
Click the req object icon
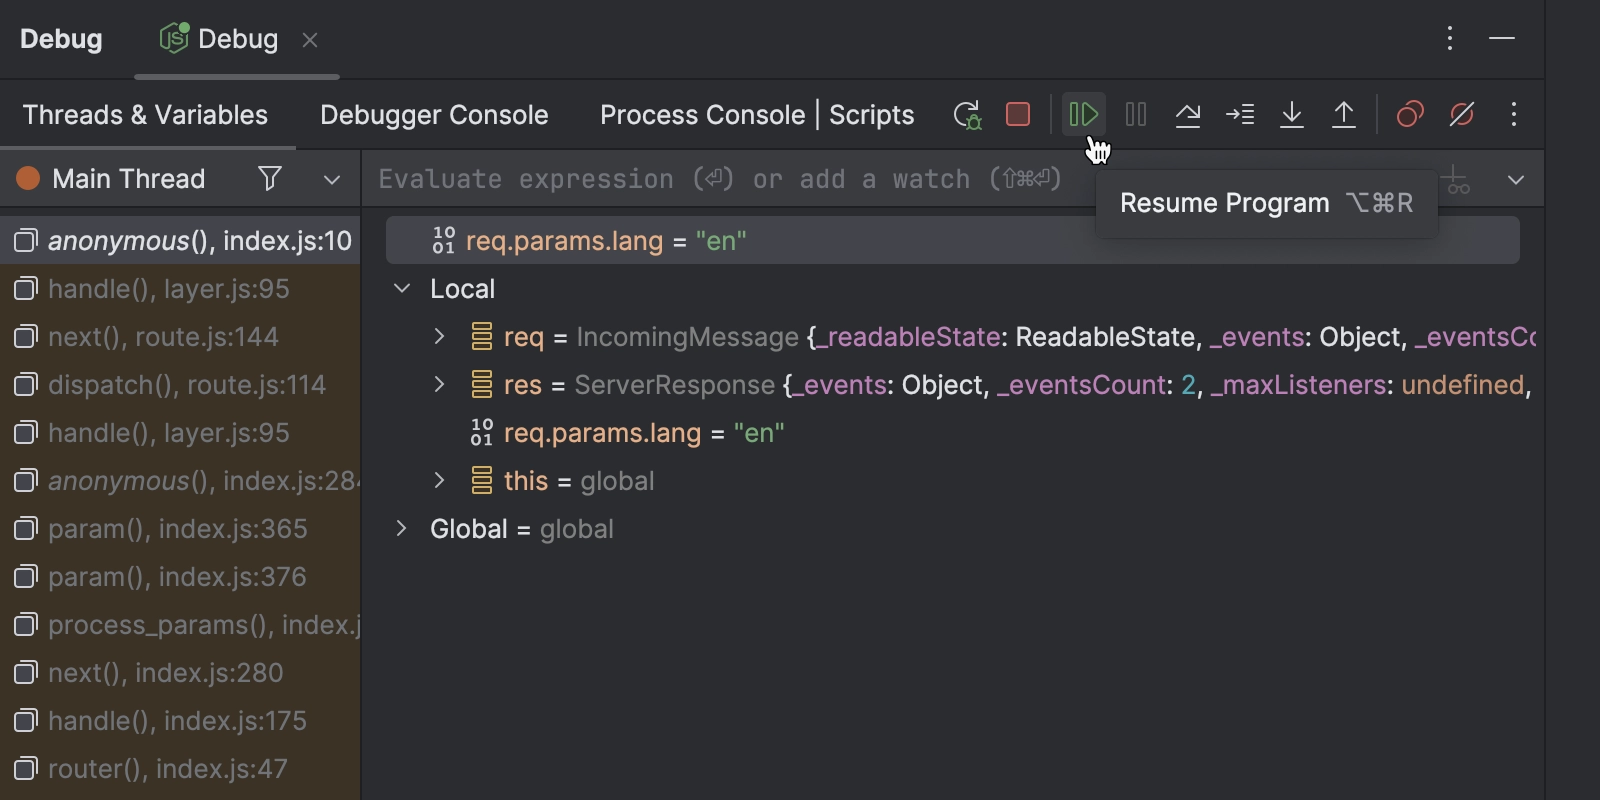point(482,337)
